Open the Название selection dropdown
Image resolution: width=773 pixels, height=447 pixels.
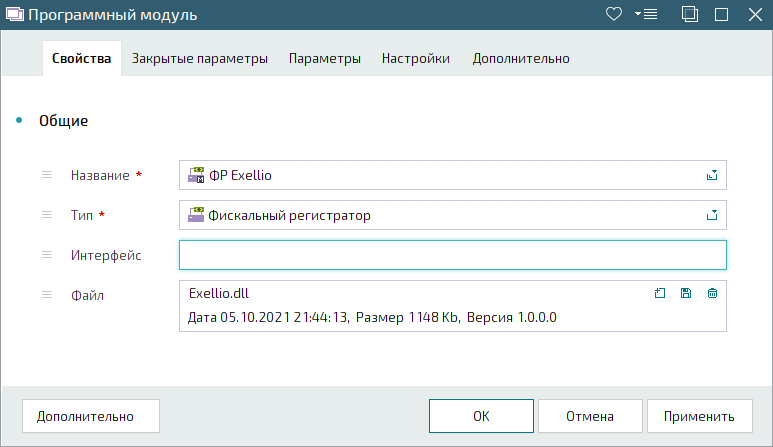[x=712, y=175]
